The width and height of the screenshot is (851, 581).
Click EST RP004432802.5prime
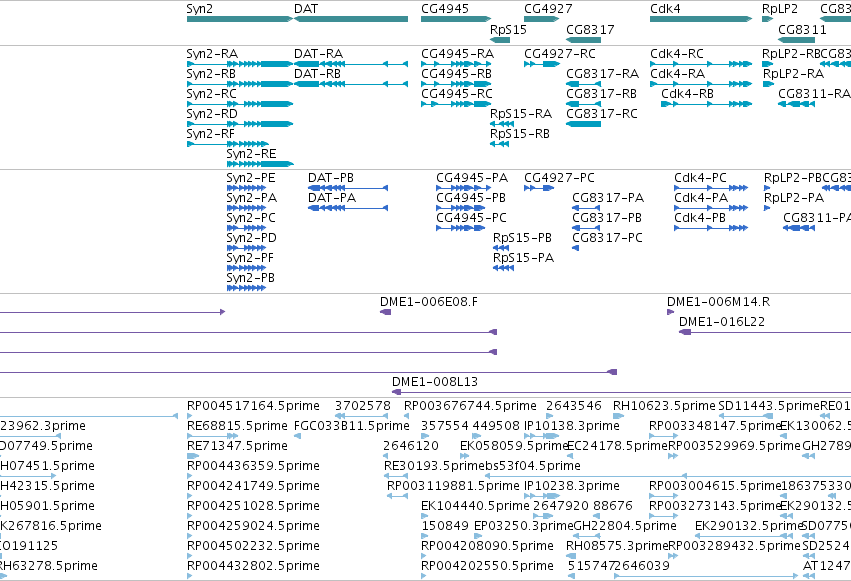pyautogui.click(x=253, y=566)
